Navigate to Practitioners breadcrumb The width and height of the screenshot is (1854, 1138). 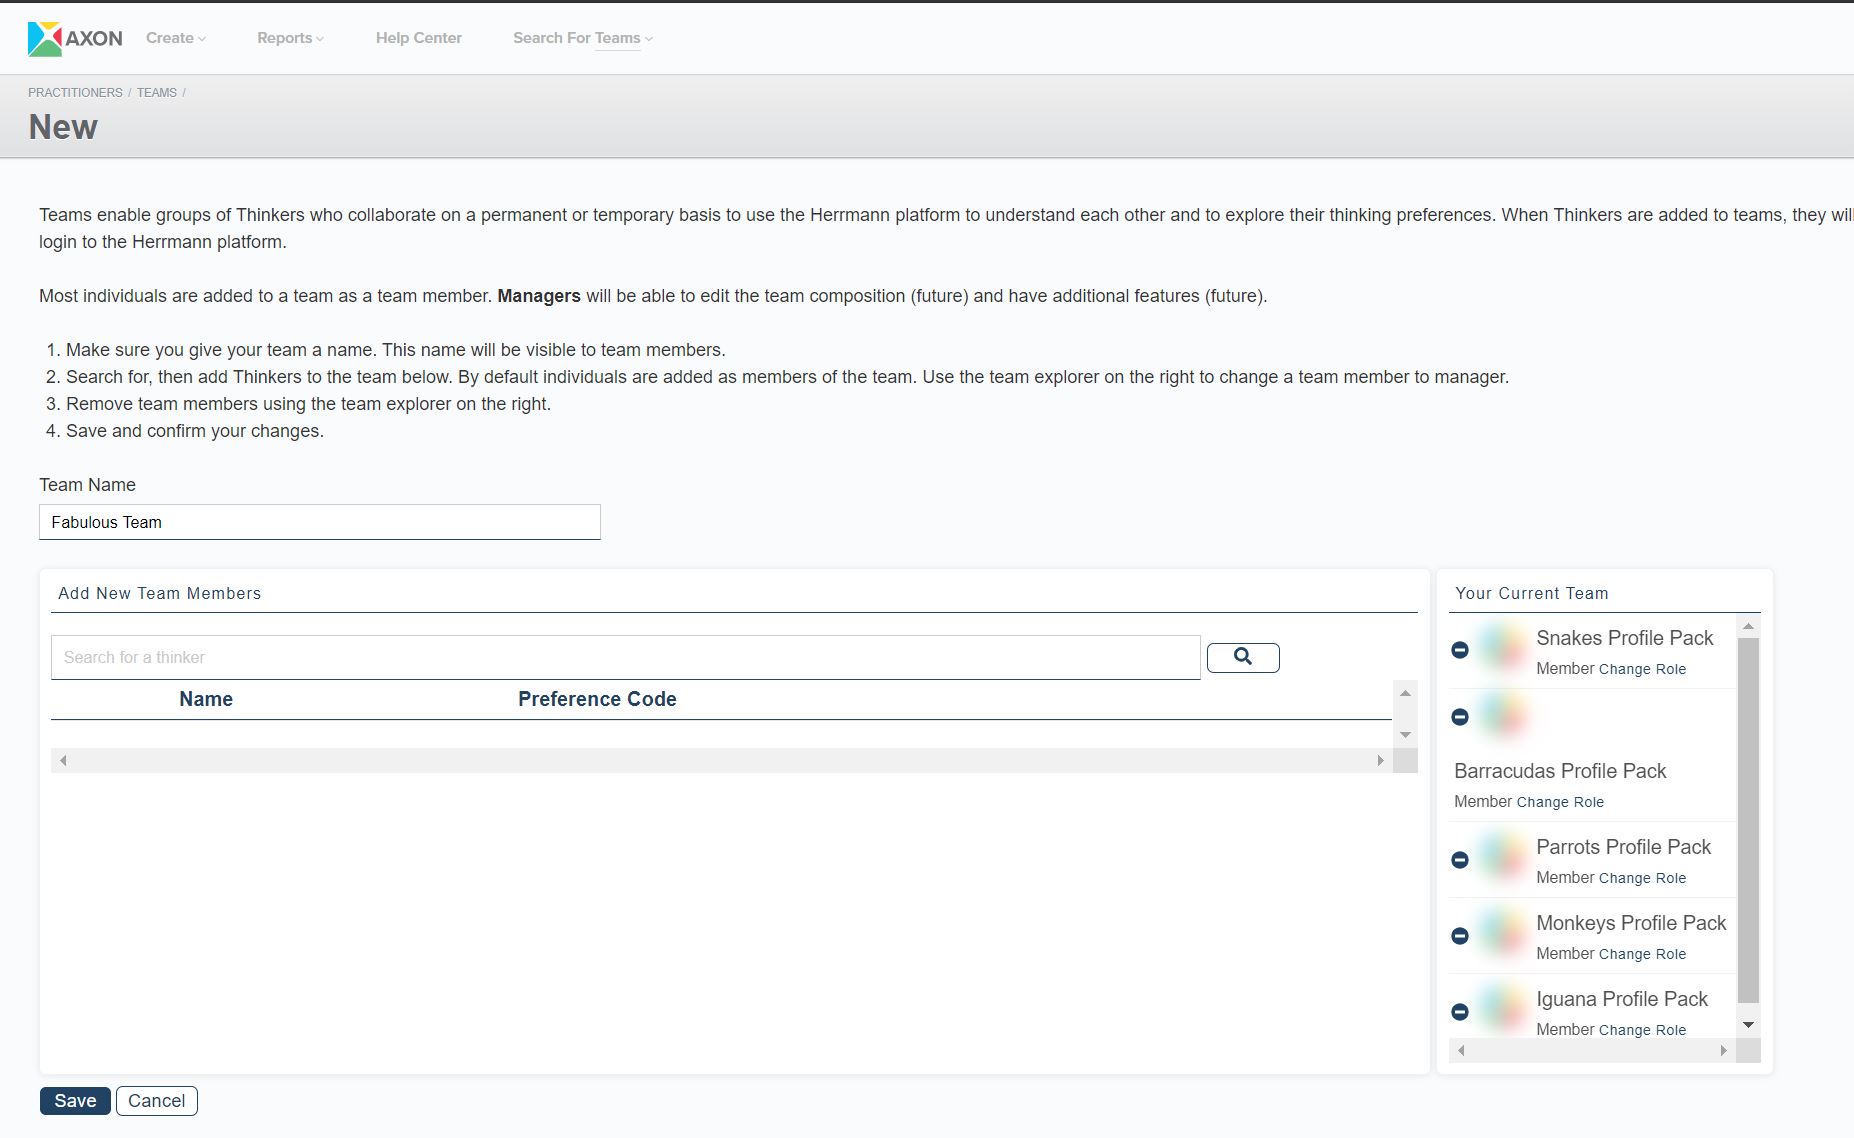(x=75, y=92)
